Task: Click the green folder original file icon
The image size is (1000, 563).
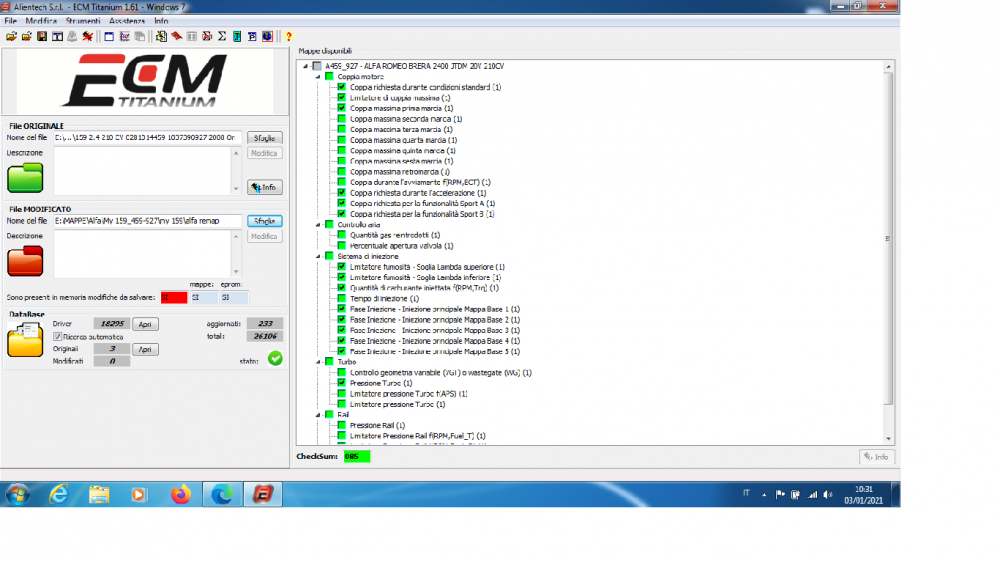Action: pyautogui.click(x=25, y=177)
